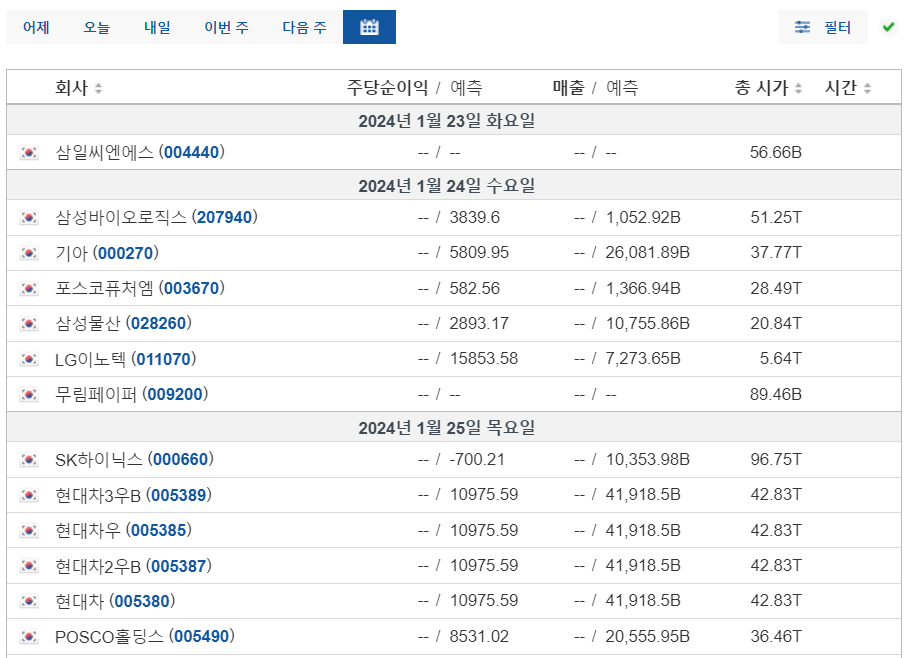Click company name 삼성바이오로직스

pyautogui.click(x=121, y=218)
